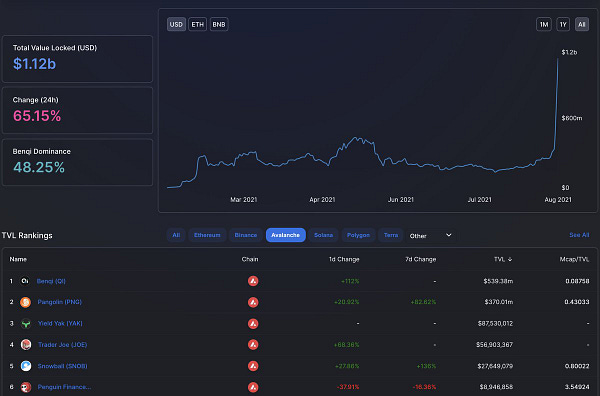This screenshot has width=600, height=396.
Task: Click the Avalanche chain icon in Penguin Finance row
Action: pos(253,387)
